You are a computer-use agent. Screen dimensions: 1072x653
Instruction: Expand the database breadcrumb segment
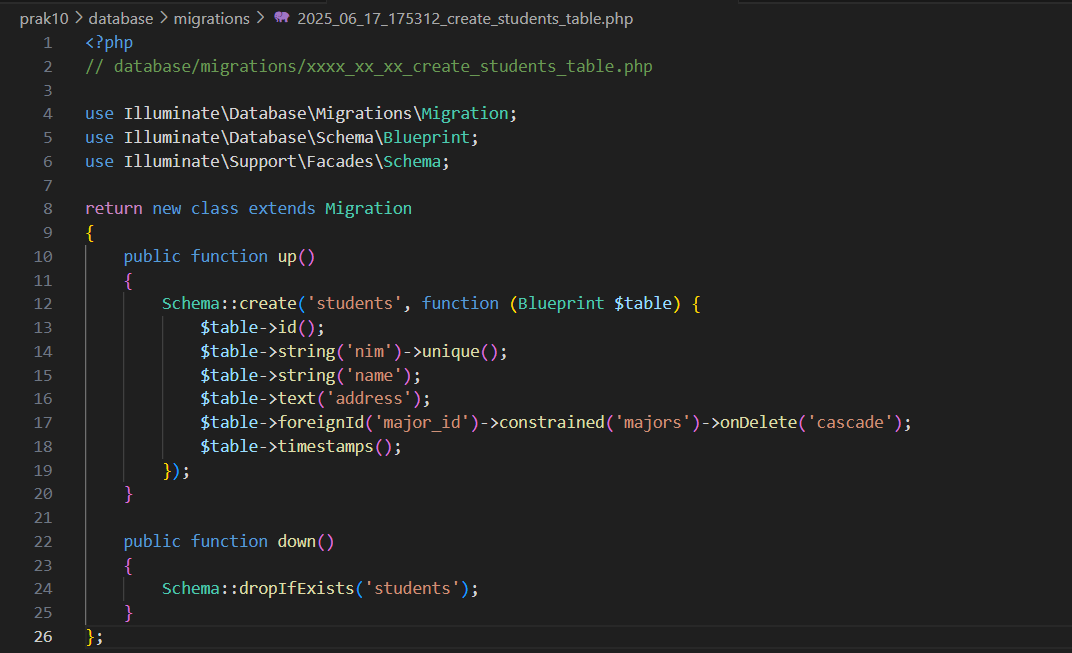coord(121,18)
